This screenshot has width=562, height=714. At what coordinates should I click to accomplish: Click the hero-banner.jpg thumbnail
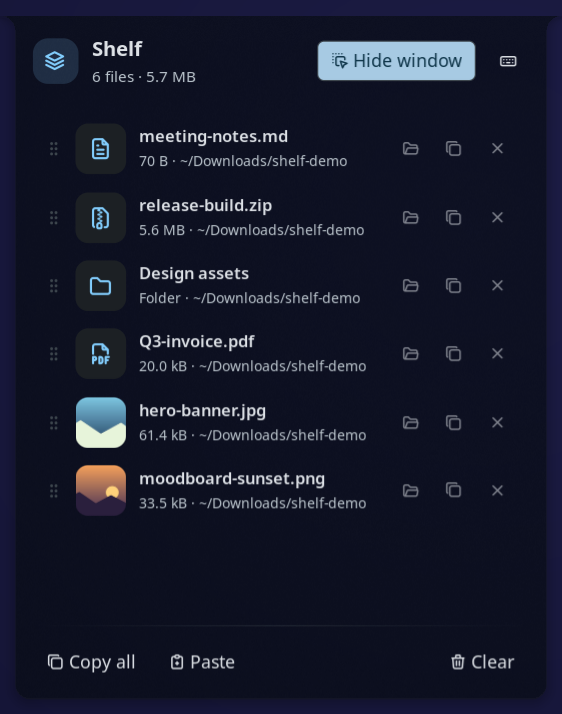[101, 423]
